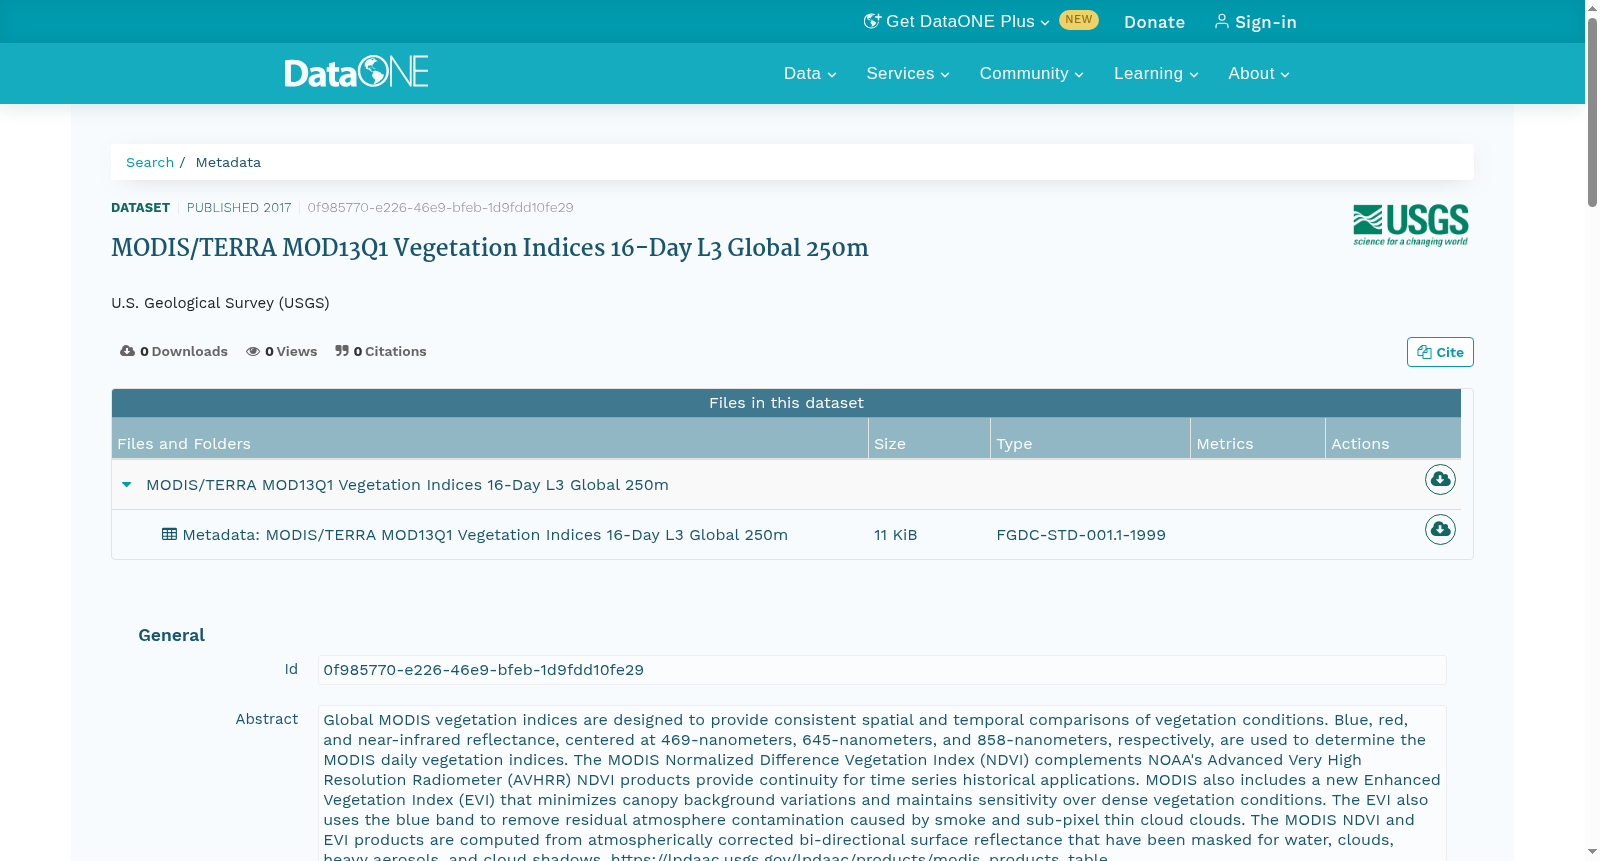Click the citations quote icon metric
Image resolution: width=1600 pixels, height=861 pixels.
pyautogui.click(x=342, y=351)
